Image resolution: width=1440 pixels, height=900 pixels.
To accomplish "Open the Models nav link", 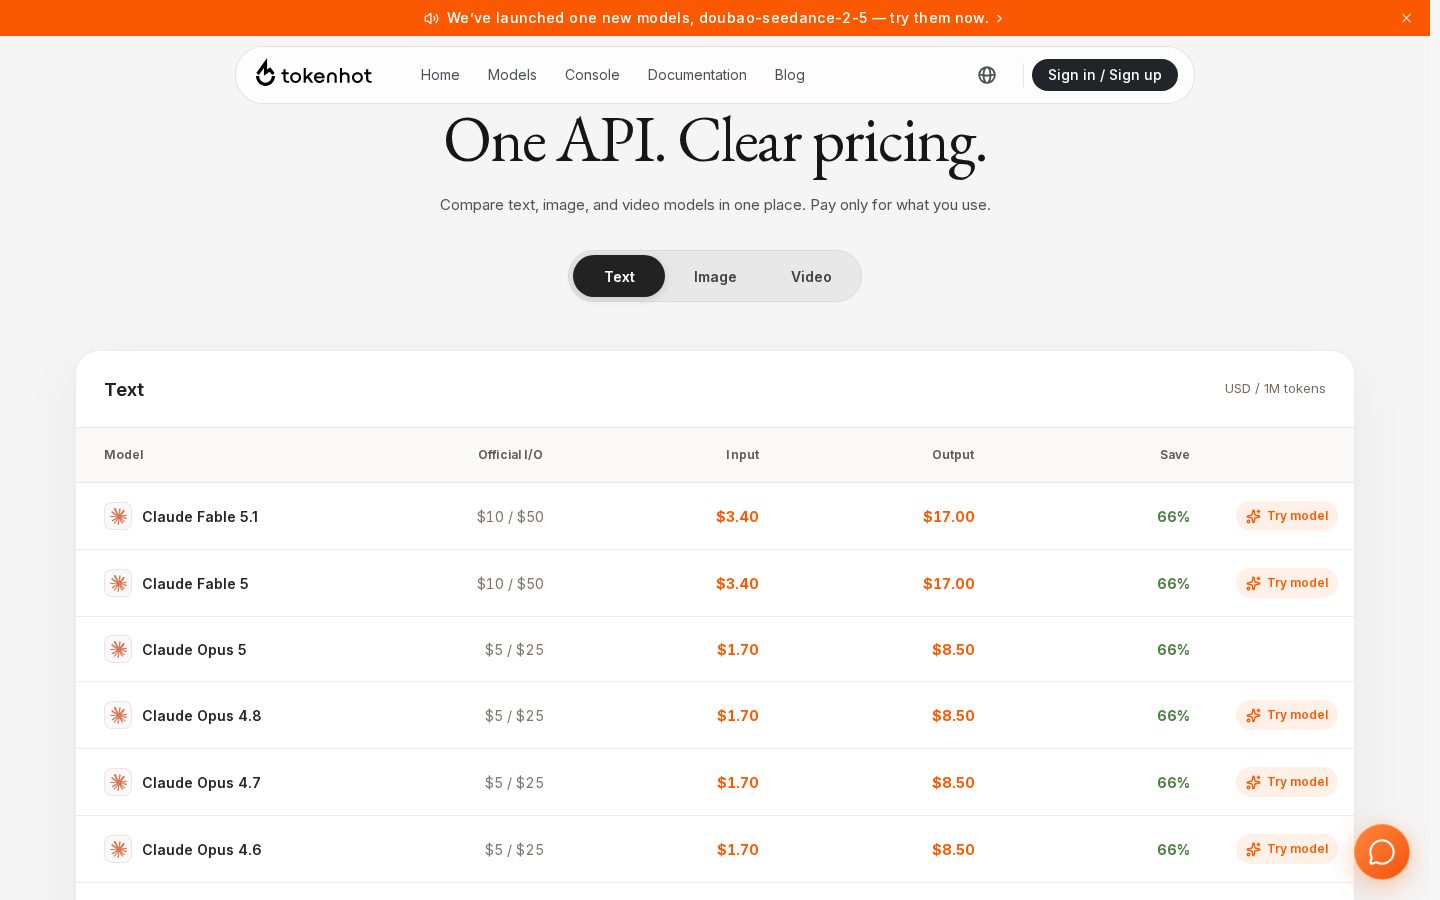I will click(x=512, y=75).
